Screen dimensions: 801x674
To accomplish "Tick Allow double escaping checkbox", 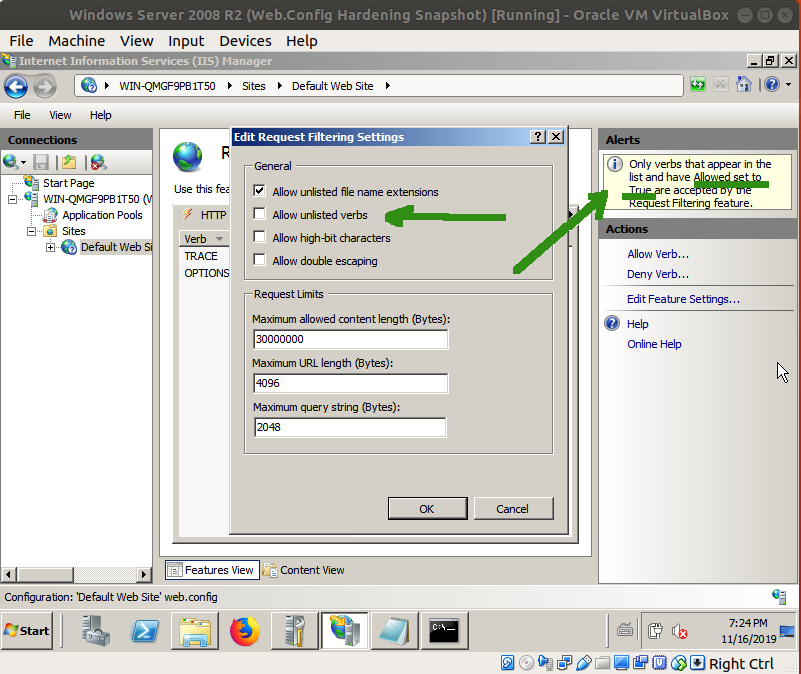I will (260, 260).
